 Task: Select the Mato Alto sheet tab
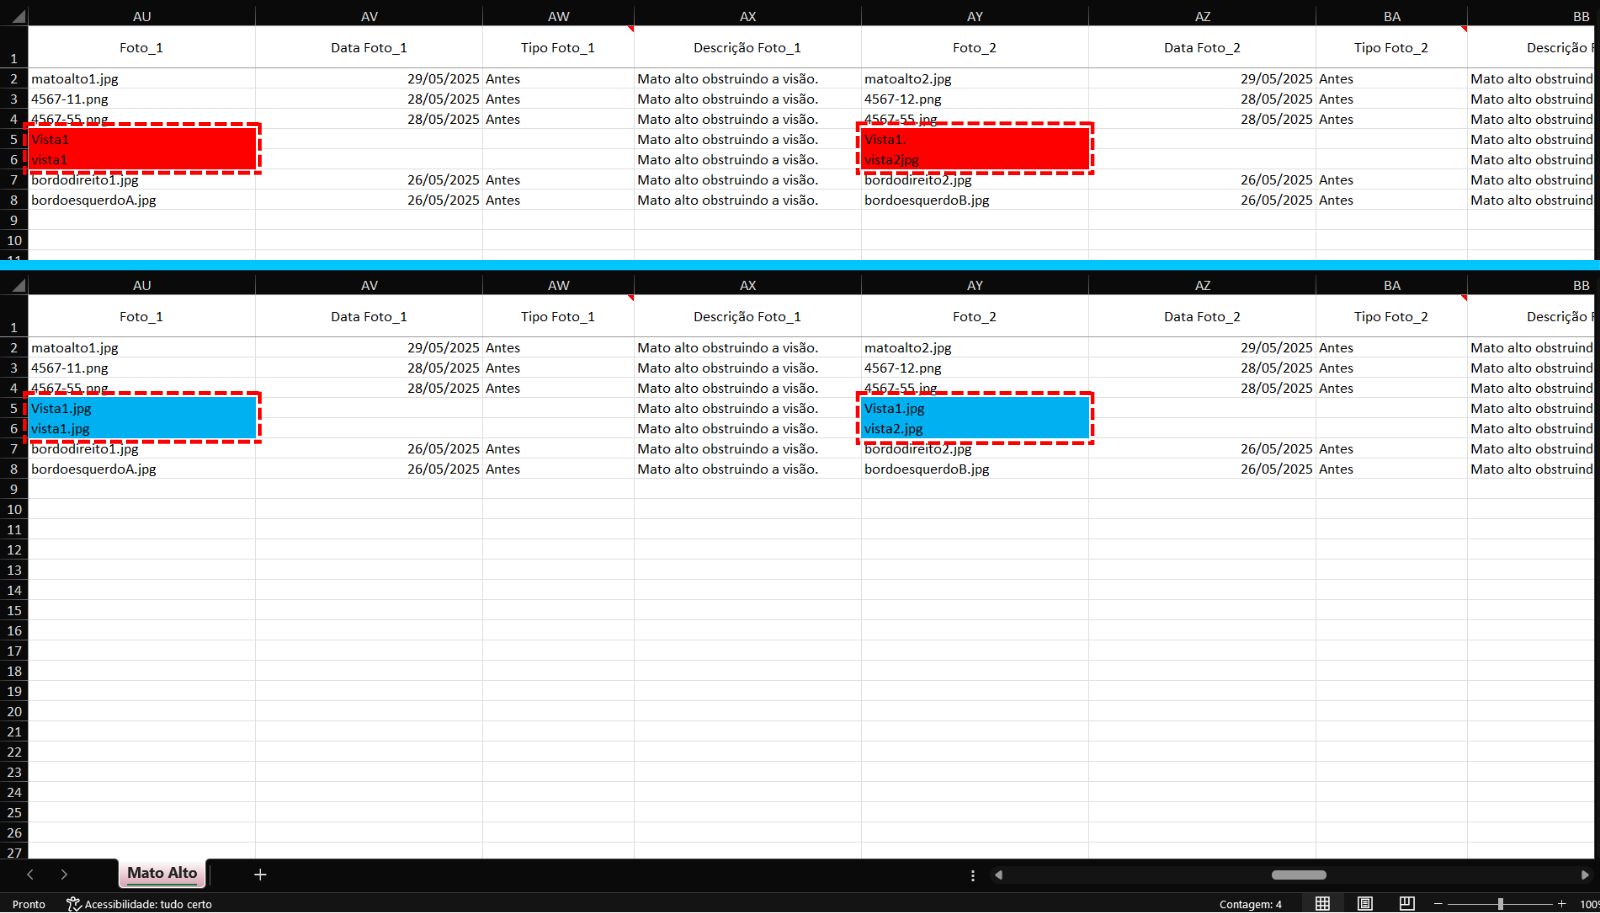[162, 873]
